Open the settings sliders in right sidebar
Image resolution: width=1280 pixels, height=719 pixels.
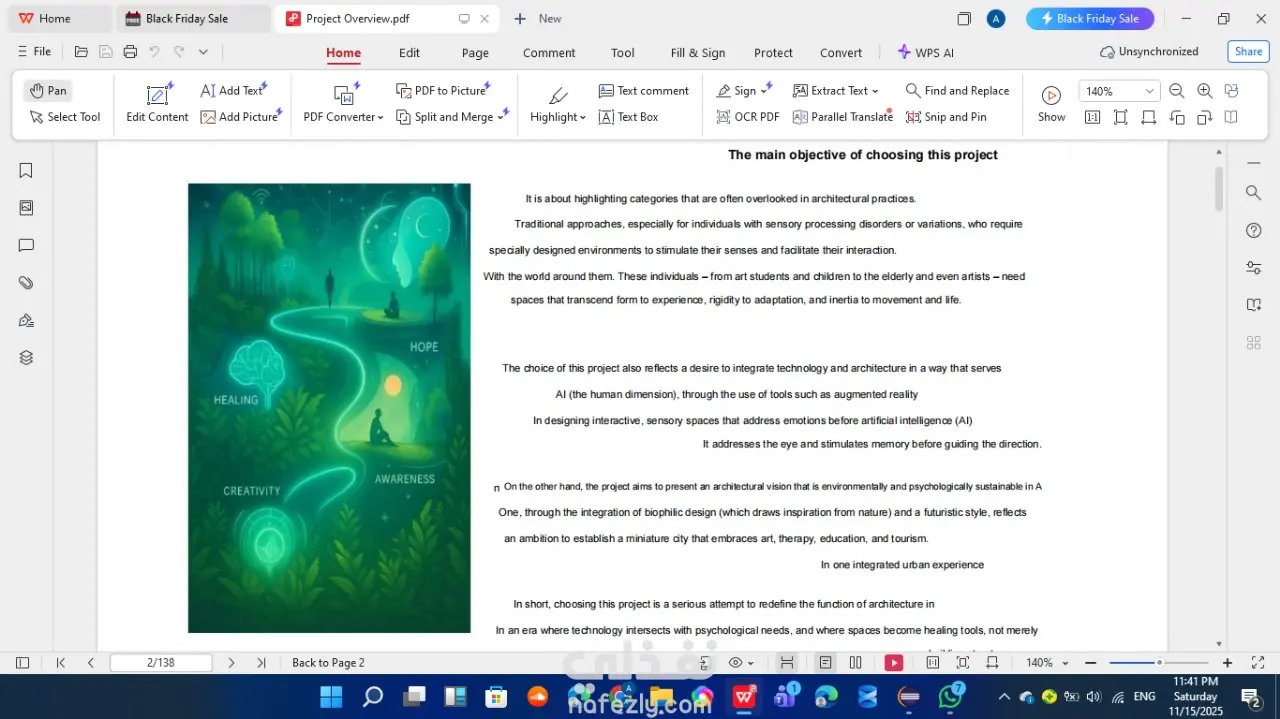click(1253, 268)
